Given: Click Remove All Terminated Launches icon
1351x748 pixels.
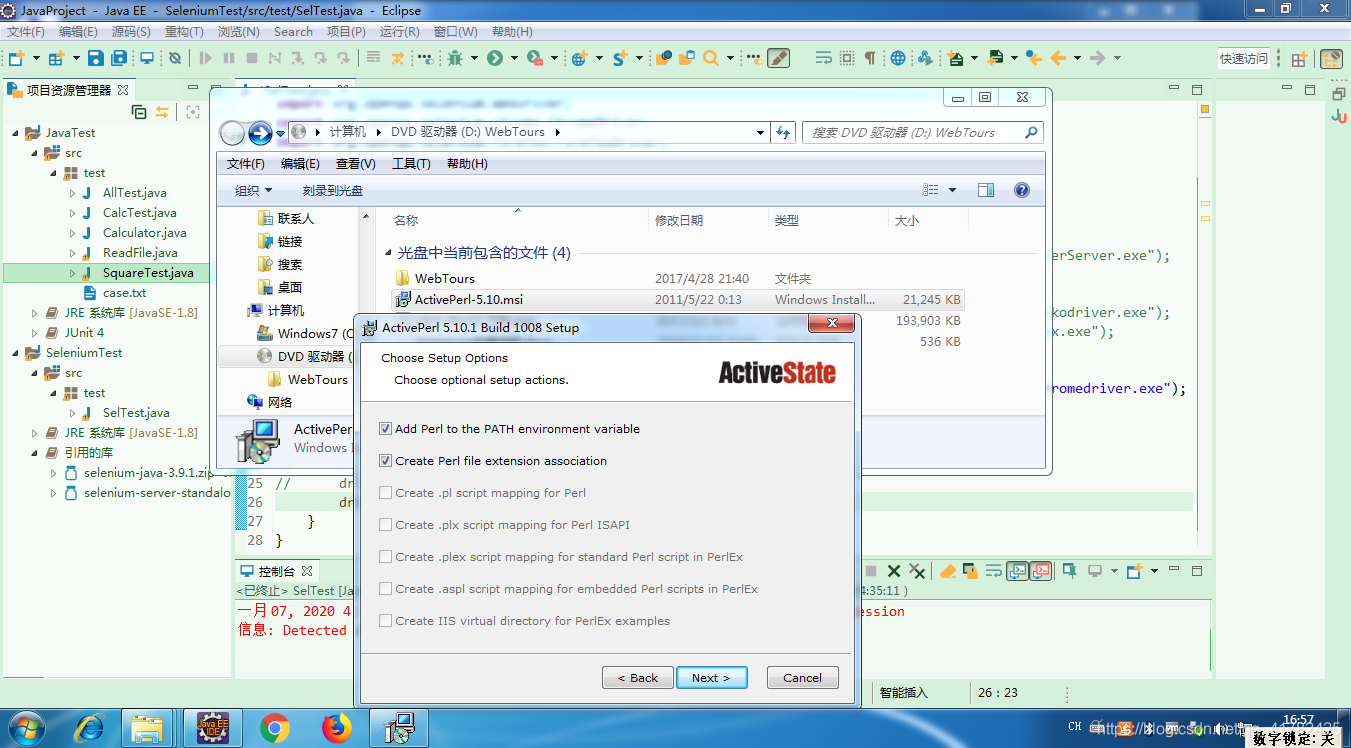Looking at the screenshot, I should point(916,571).
